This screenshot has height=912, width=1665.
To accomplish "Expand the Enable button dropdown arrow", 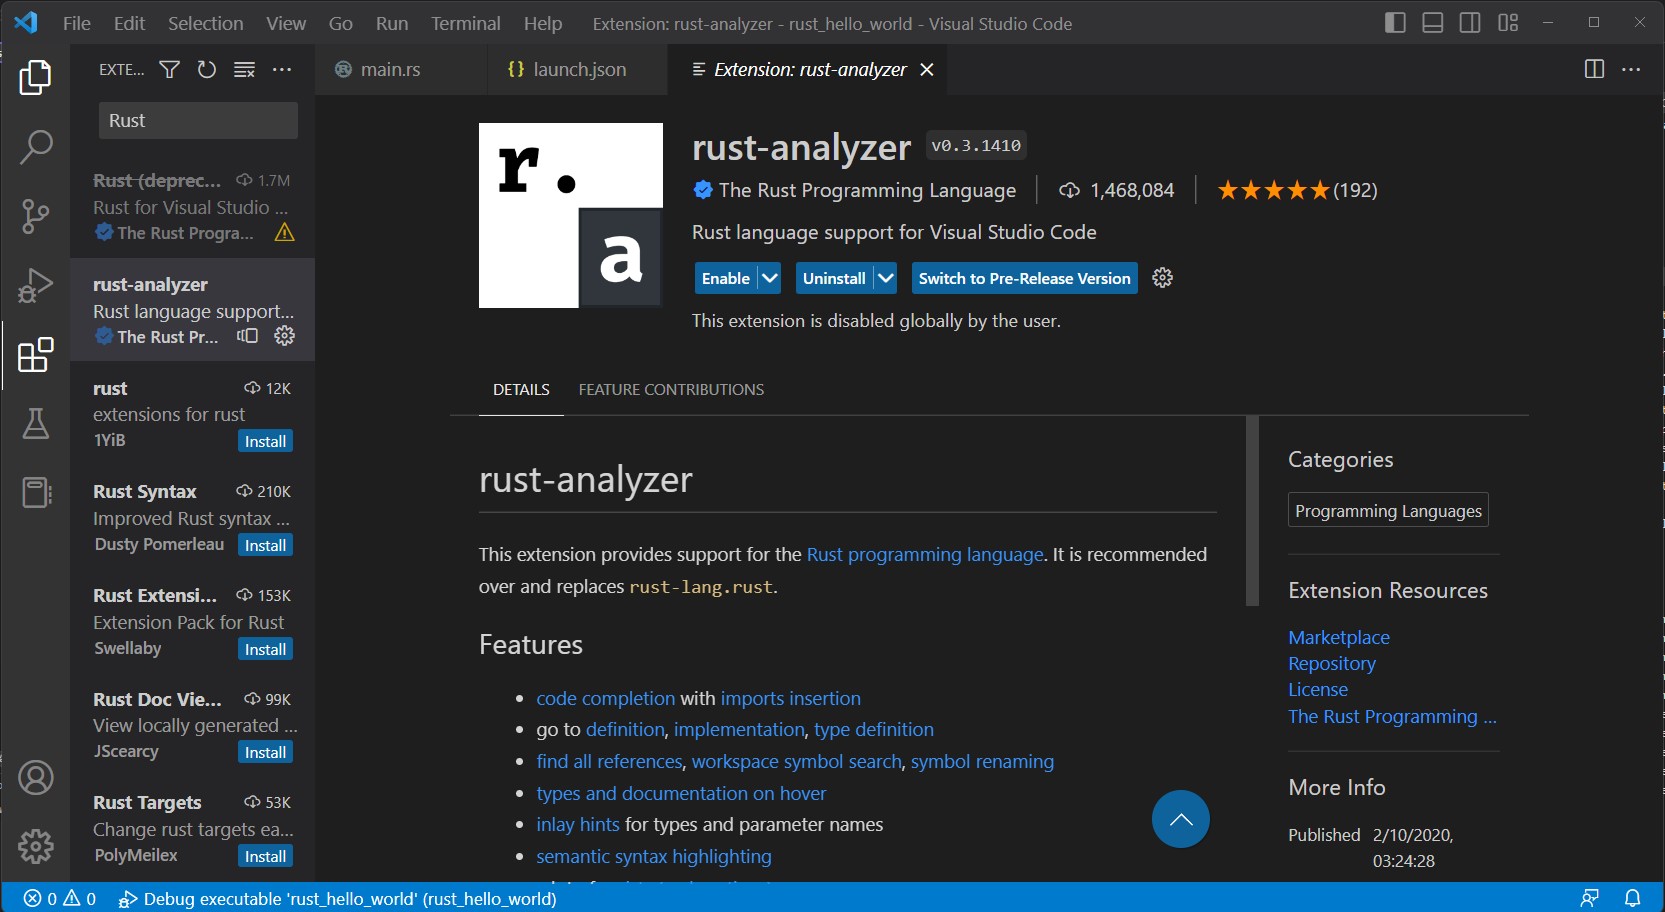I will 770,278.
